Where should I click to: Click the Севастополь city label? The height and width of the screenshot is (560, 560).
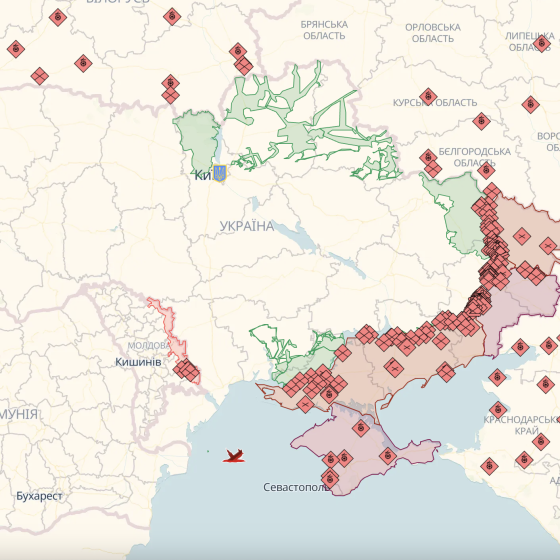tap(296, 487)
